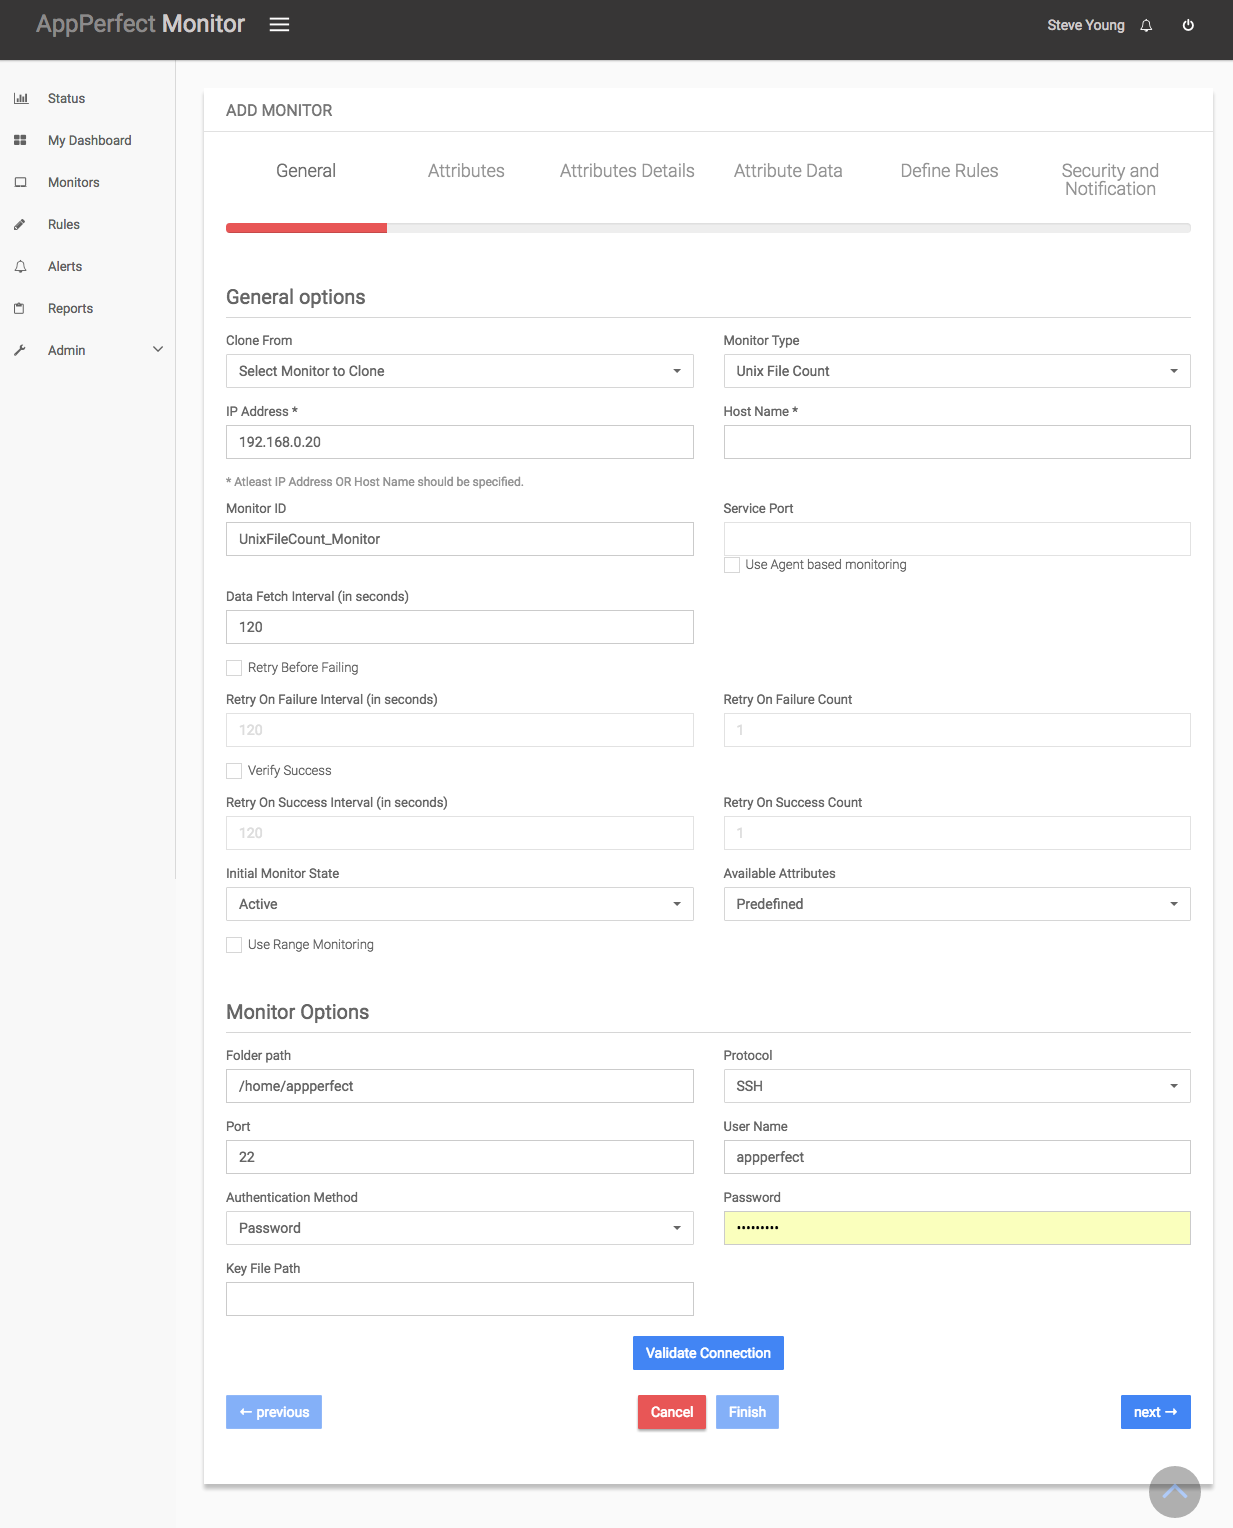Screen dimensions: 1233x1528
Task: Click the My Dashboard grid icon
Action: pyautogui.click(x=20, y=140)
